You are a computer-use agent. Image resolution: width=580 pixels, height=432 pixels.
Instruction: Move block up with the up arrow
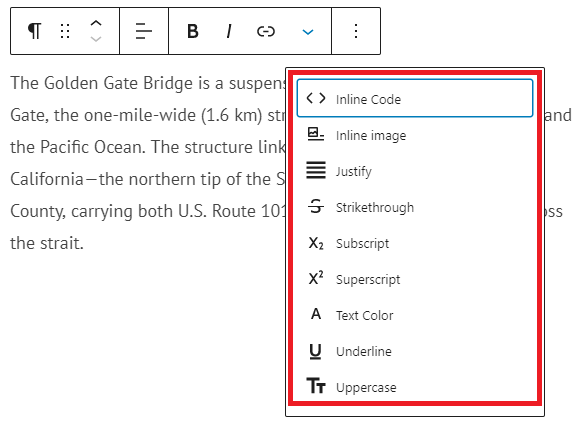[x=96, y=23]
